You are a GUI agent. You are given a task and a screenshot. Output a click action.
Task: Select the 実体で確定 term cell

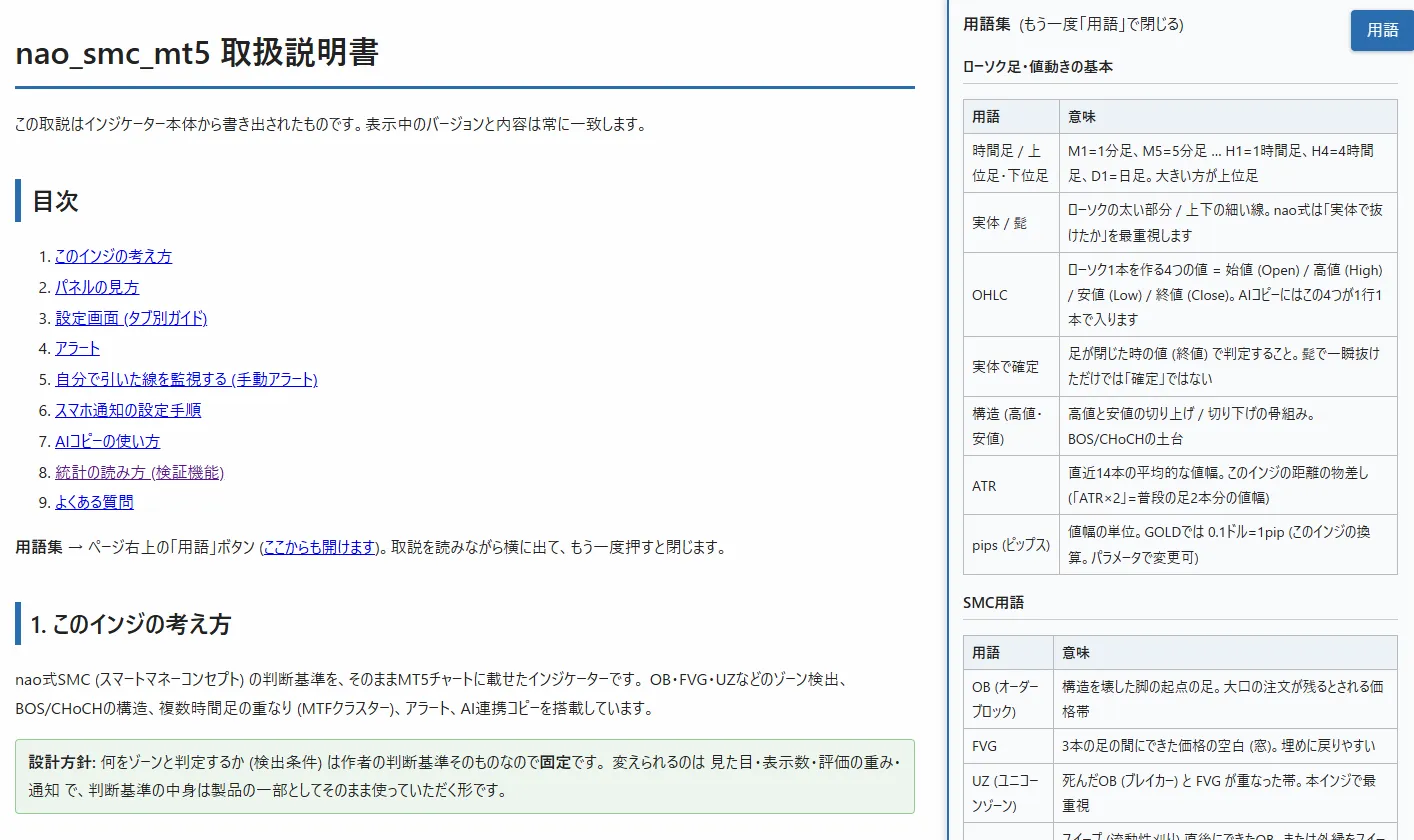[1011, 367]
